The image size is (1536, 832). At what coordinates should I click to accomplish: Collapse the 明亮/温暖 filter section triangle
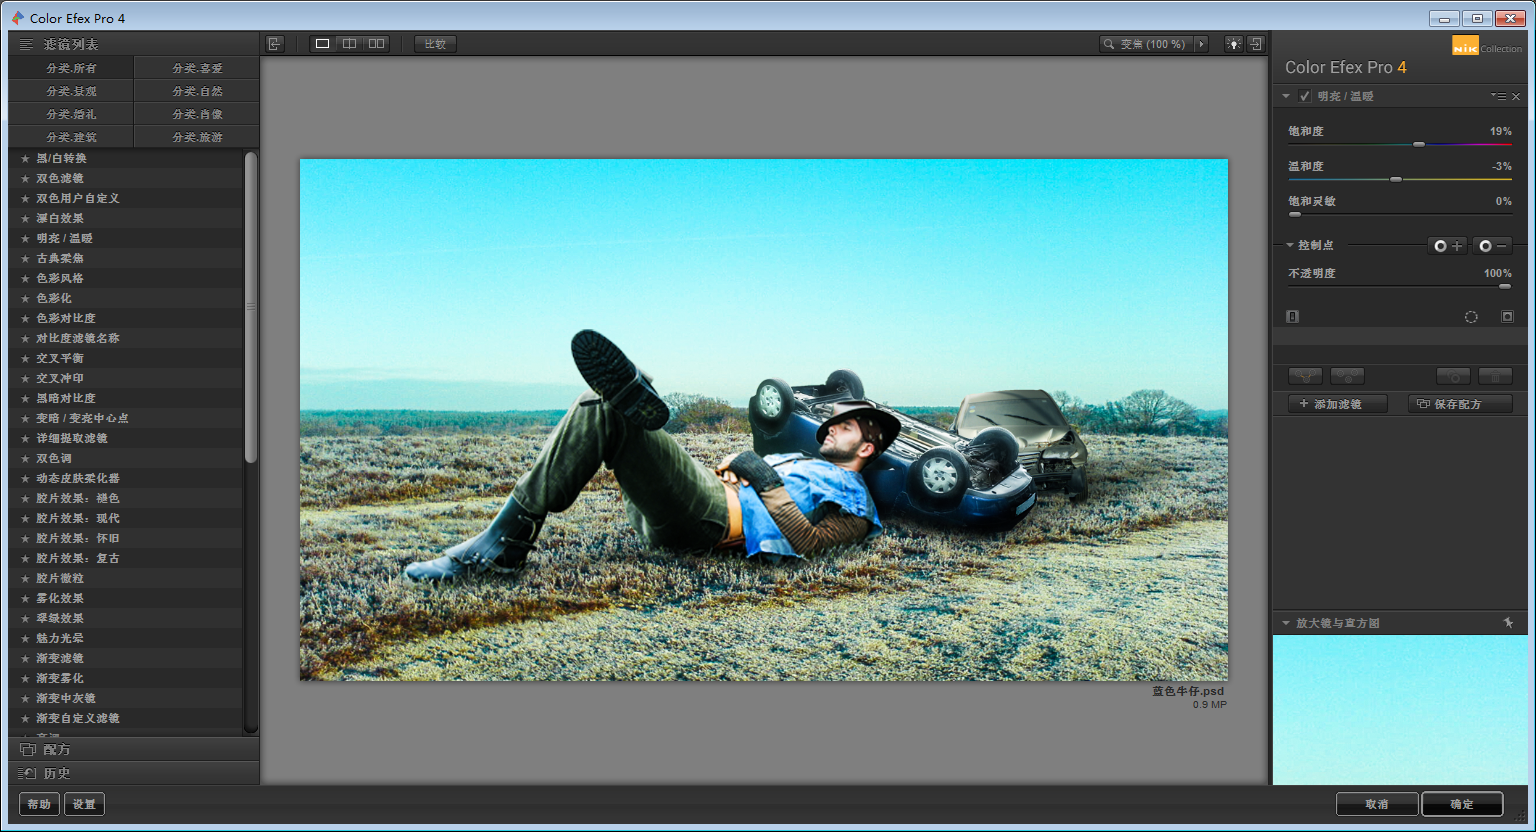coord(1286,96)
